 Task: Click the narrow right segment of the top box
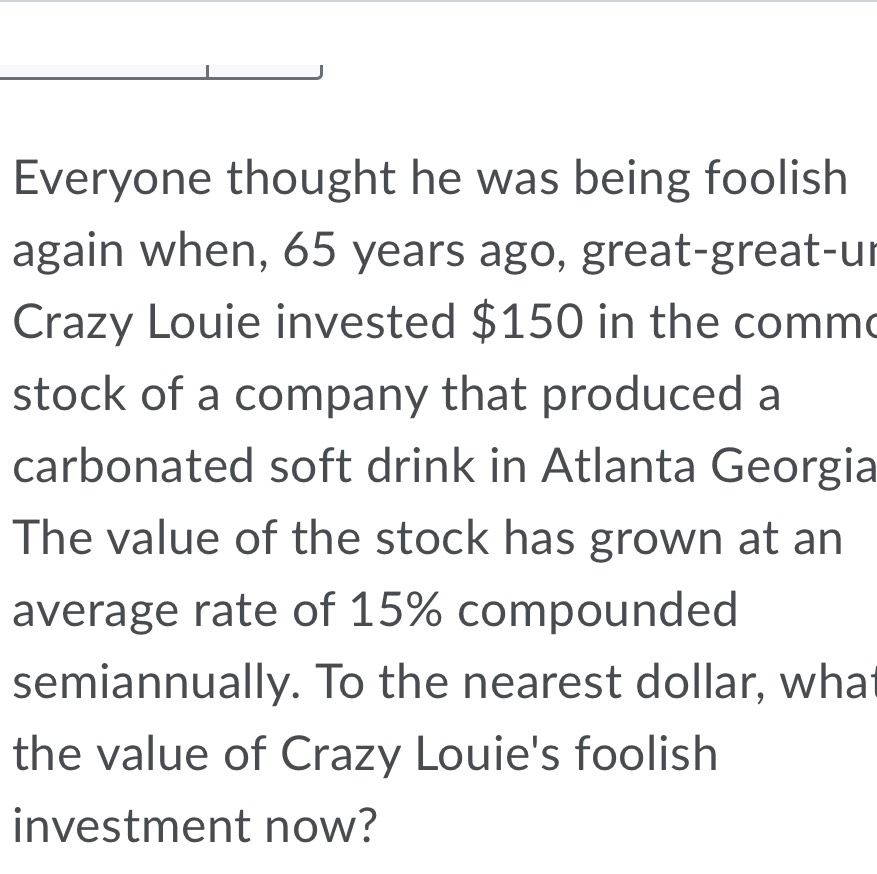[264, 69]
